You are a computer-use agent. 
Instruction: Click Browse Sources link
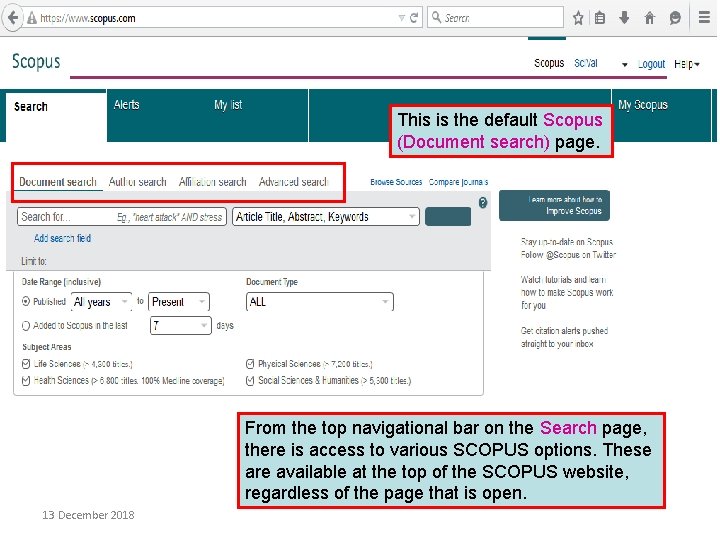pyautogui.click(x=396, y=182)
